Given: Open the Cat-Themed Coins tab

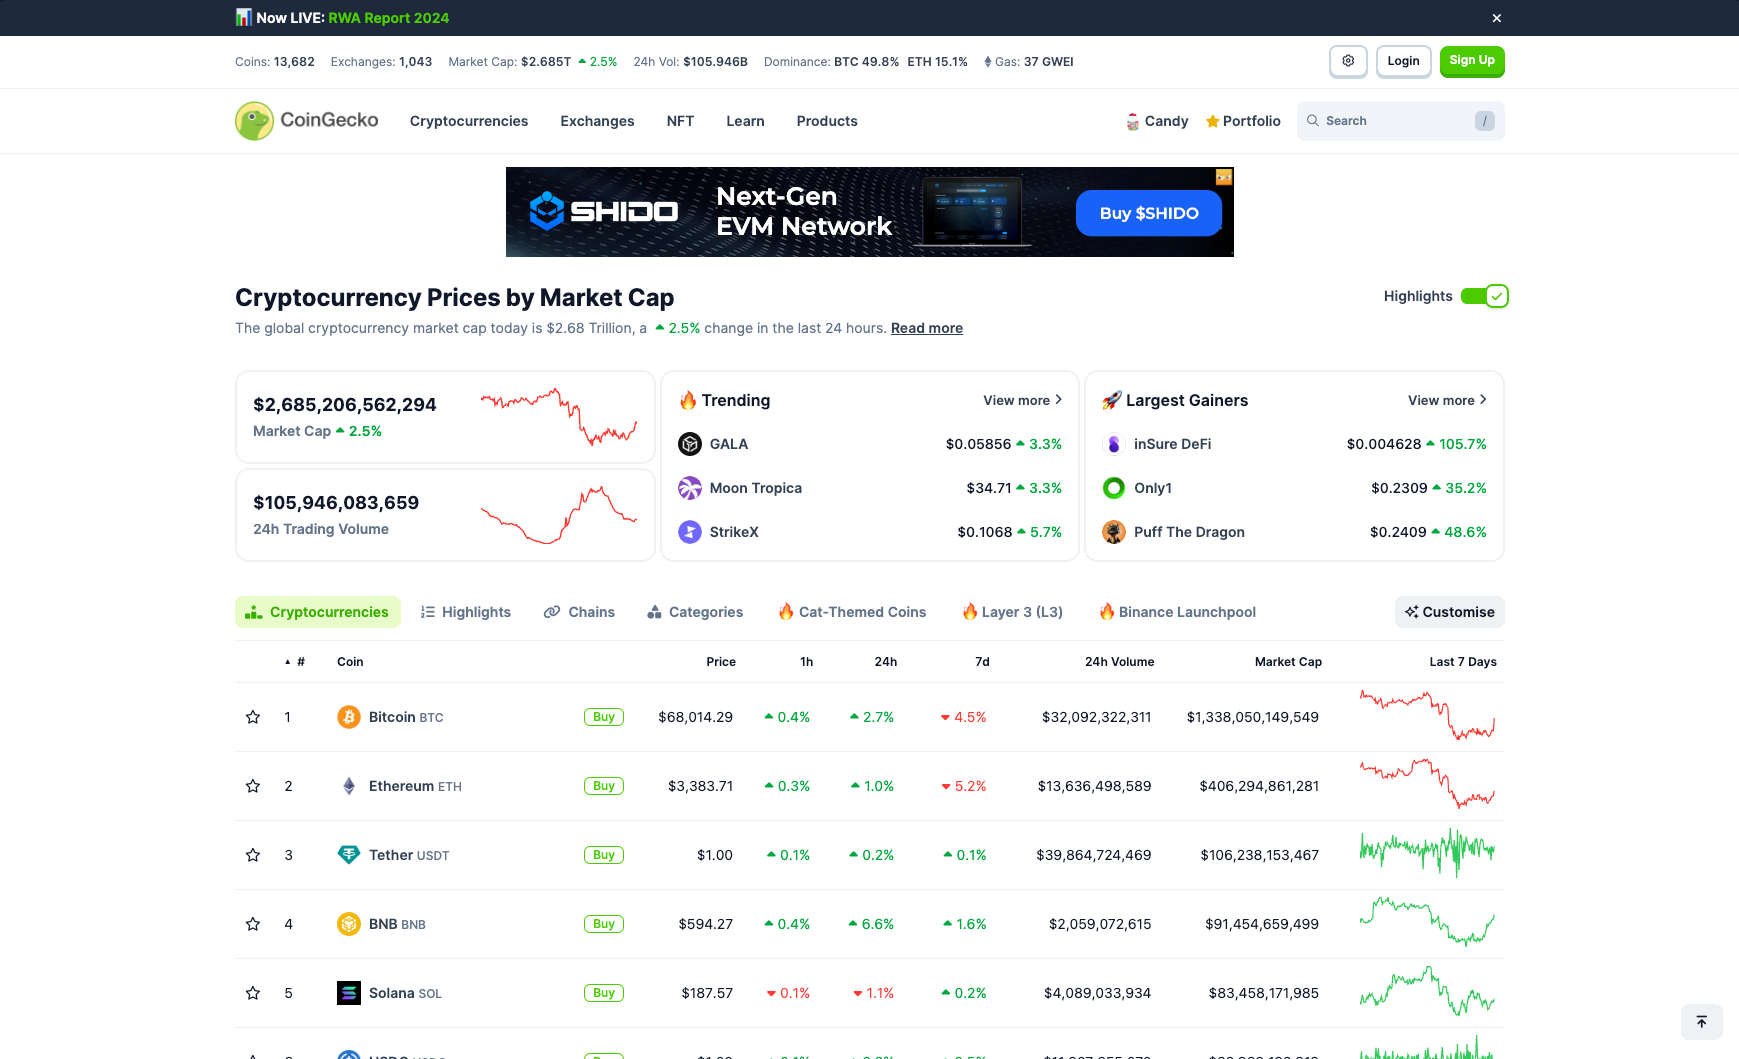Looking at the screenshot, I should 853,612.
